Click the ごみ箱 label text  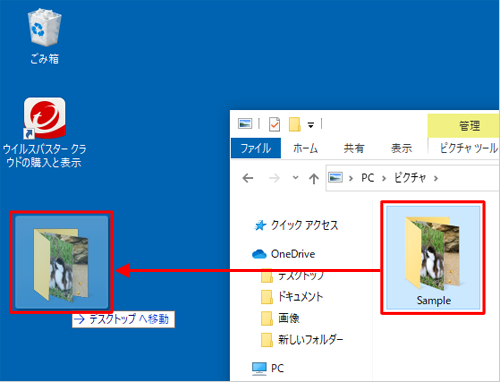point(44,59)
